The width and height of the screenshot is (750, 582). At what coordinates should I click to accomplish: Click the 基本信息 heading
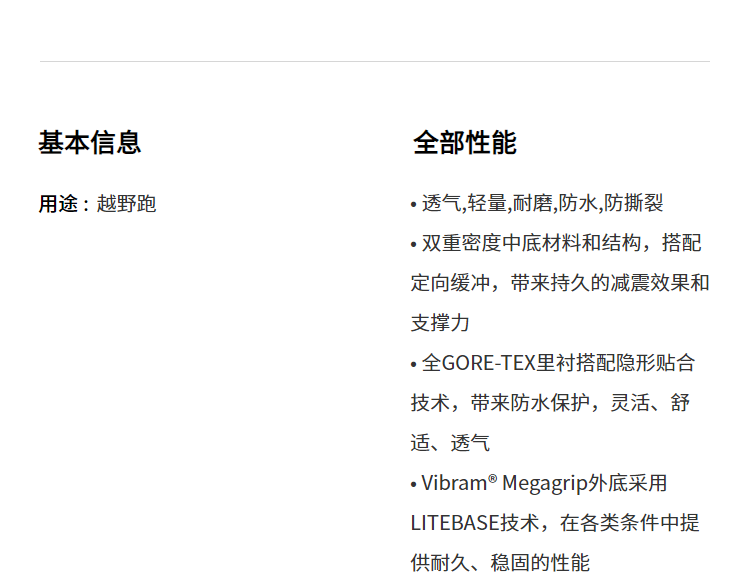pos(90,143)
